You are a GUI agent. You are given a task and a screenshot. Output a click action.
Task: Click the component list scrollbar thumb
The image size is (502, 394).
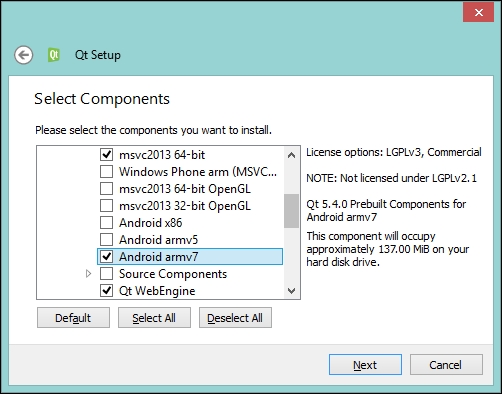click(291, 211)
